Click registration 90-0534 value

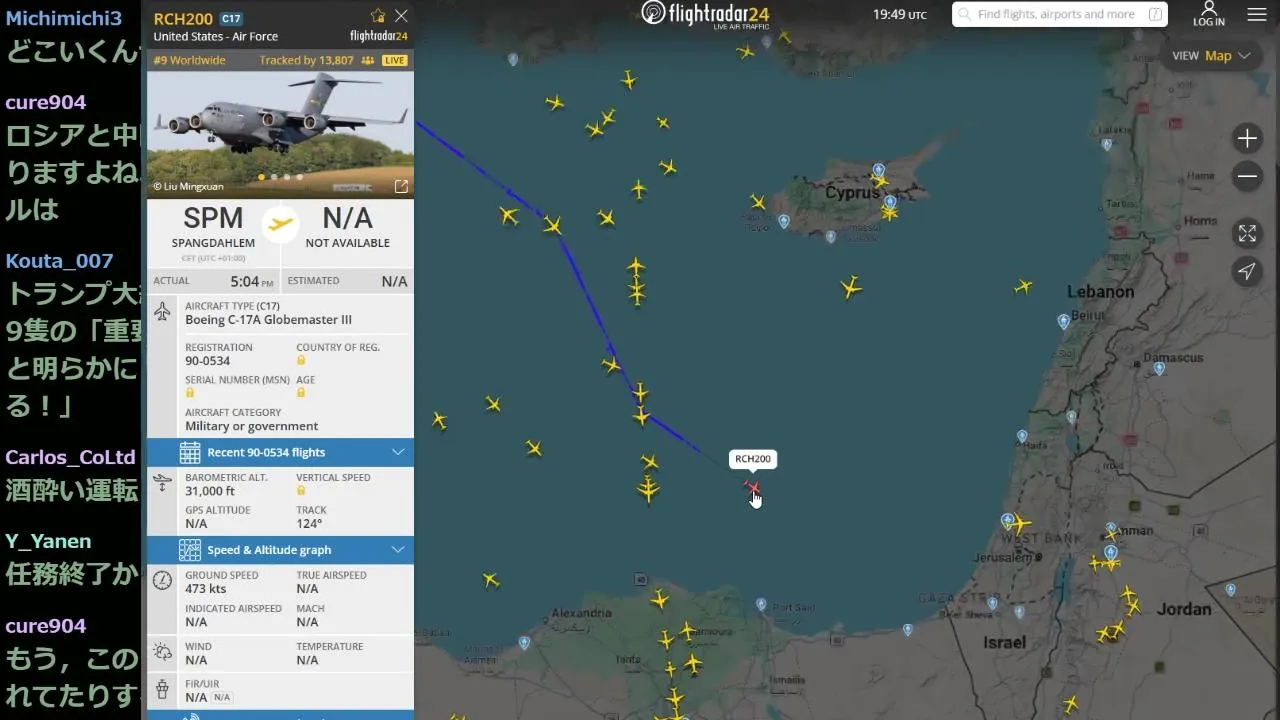pyautogui.click(x=207, y=360)
